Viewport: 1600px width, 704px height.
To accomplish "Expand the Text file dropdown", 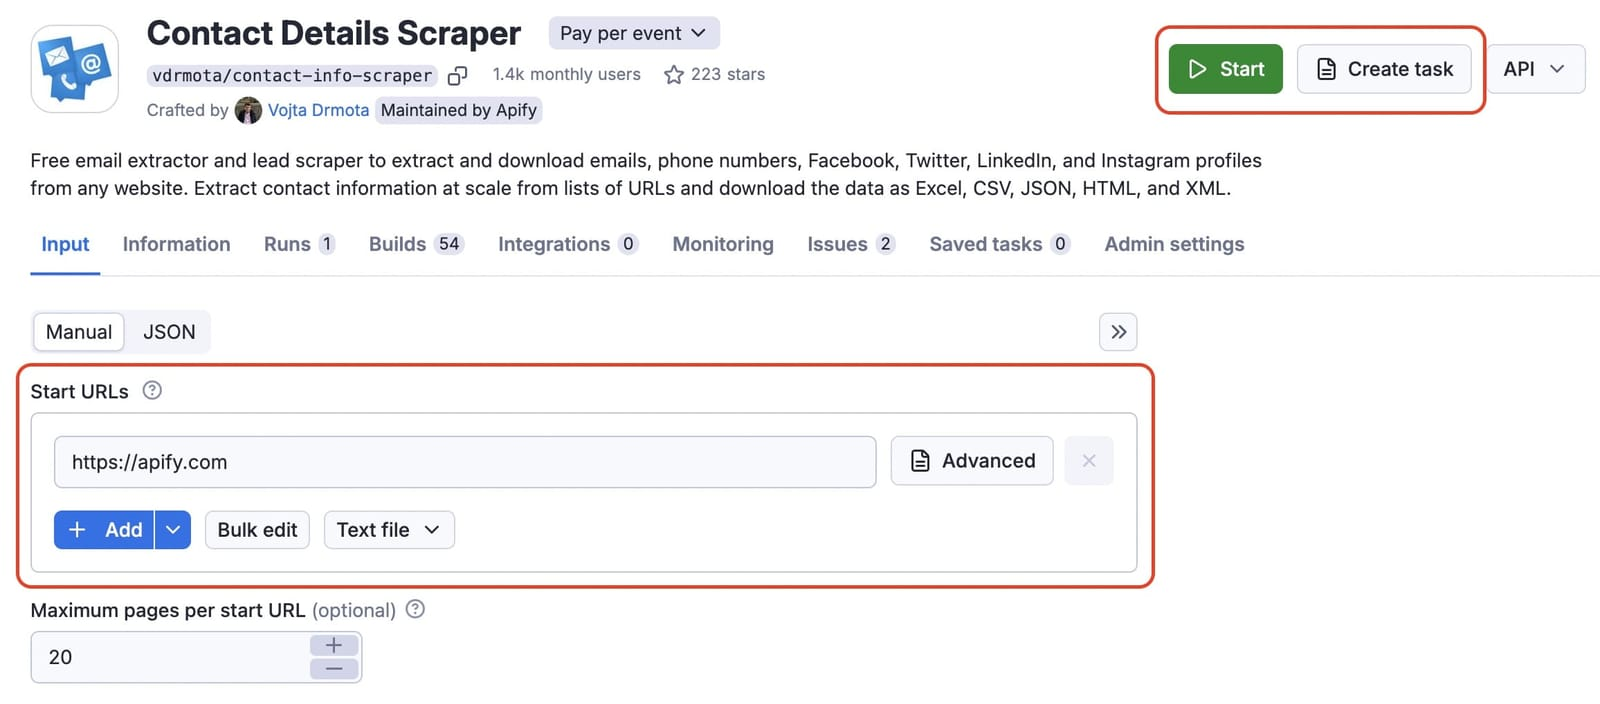I will (388, 530).
